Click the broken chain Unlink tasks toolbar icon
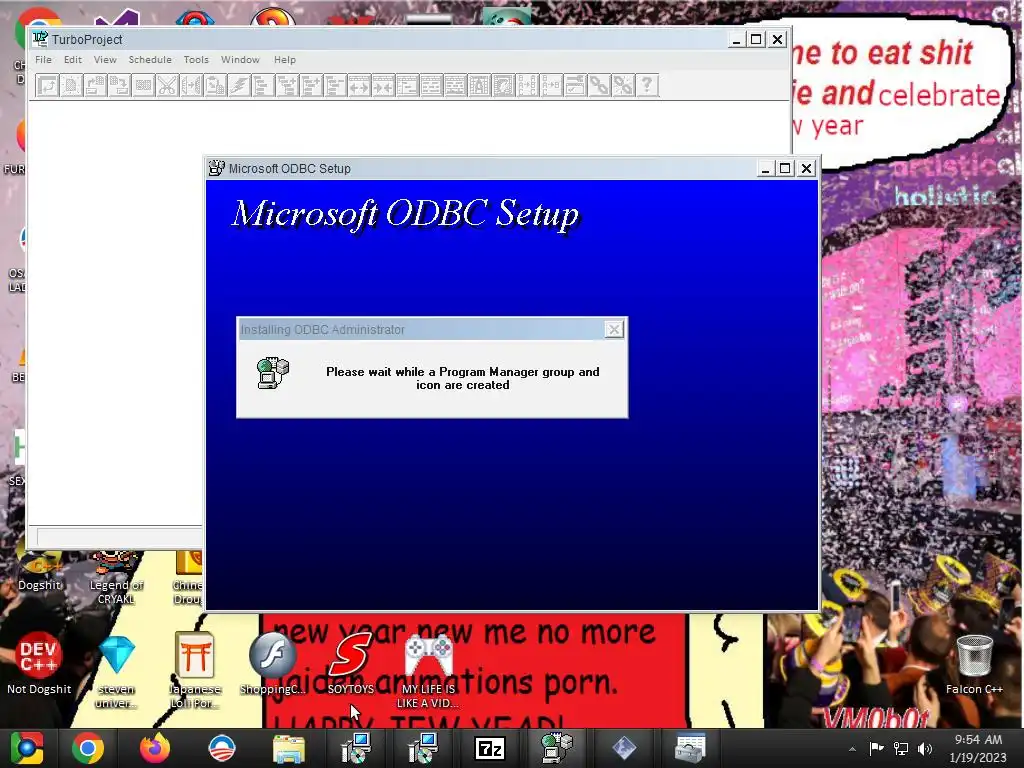The image size is (1024, 768). click(623, 86)
